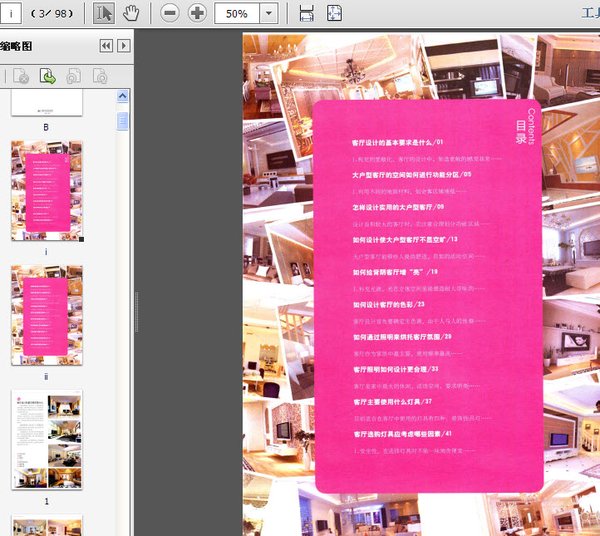Screen dimensions: 600x536
Task: Click the fit width scrolling icon
Action: [307, 14]
